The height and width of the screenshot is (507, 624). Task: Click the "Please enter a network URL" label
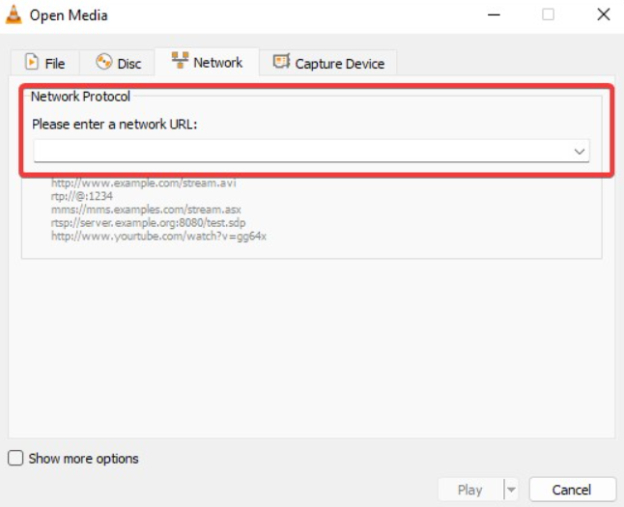pyautogui.click(x=115, y=124)
